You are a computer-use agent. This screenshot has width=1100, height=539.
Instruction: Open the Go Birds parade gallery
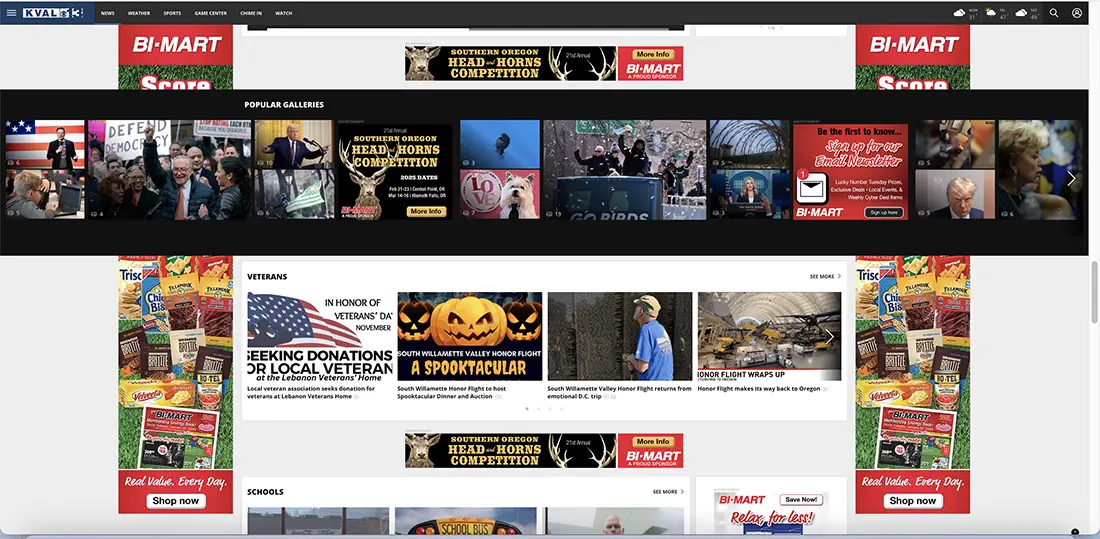[624, 170]
